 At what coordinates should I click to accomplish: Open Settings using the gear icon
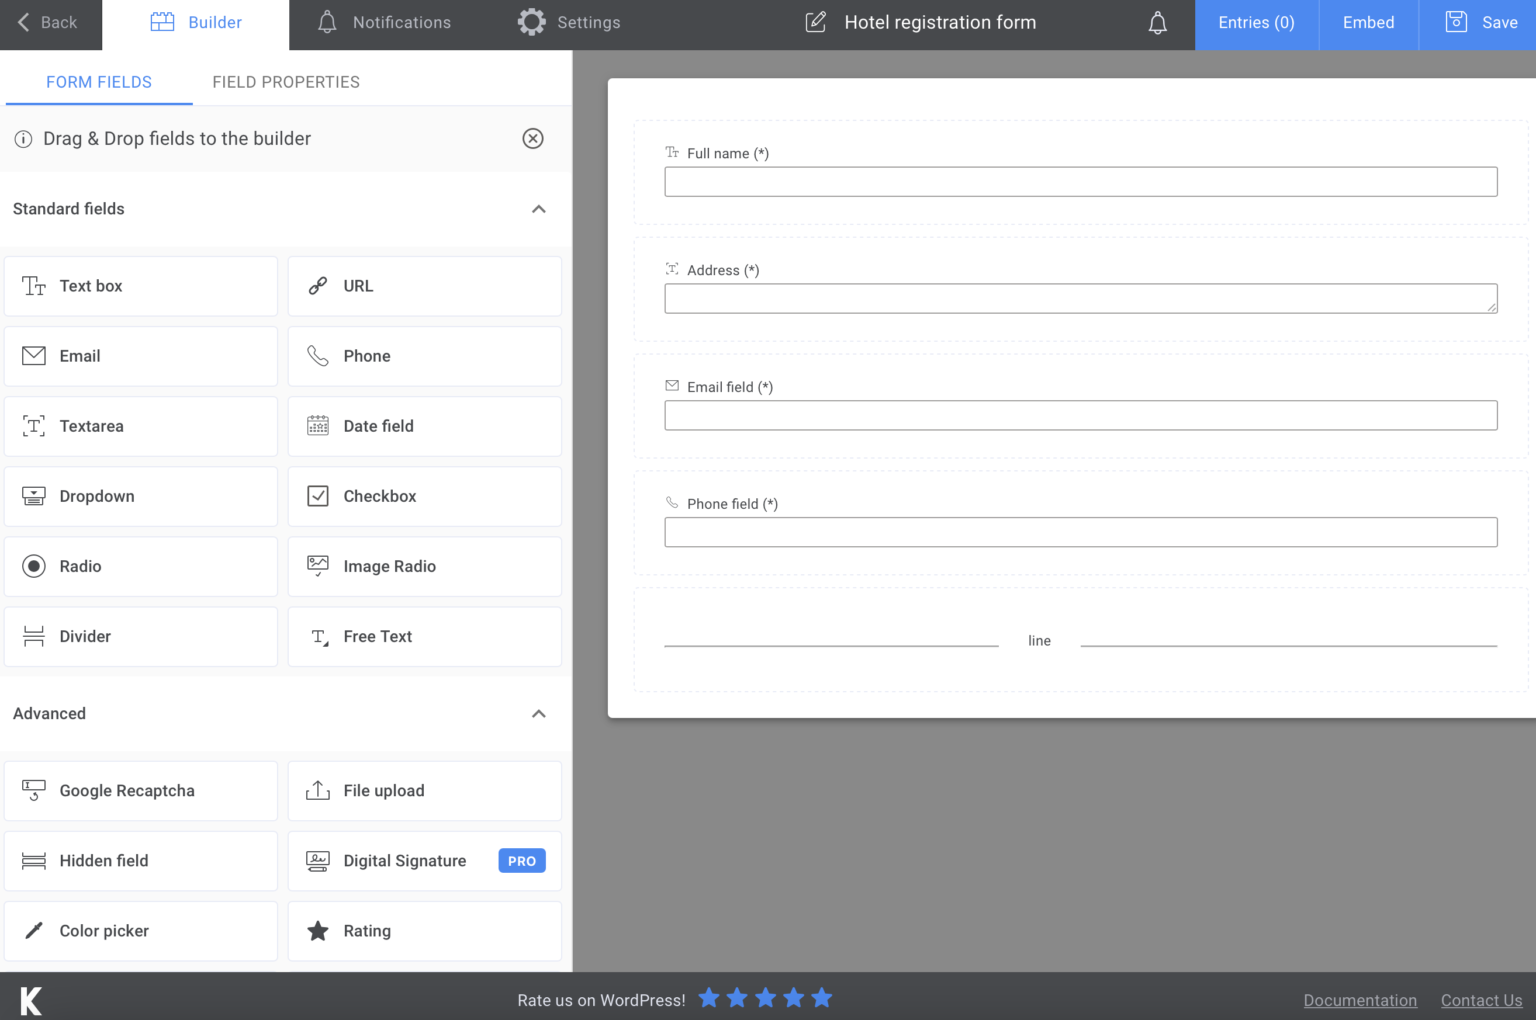point(531,22)
